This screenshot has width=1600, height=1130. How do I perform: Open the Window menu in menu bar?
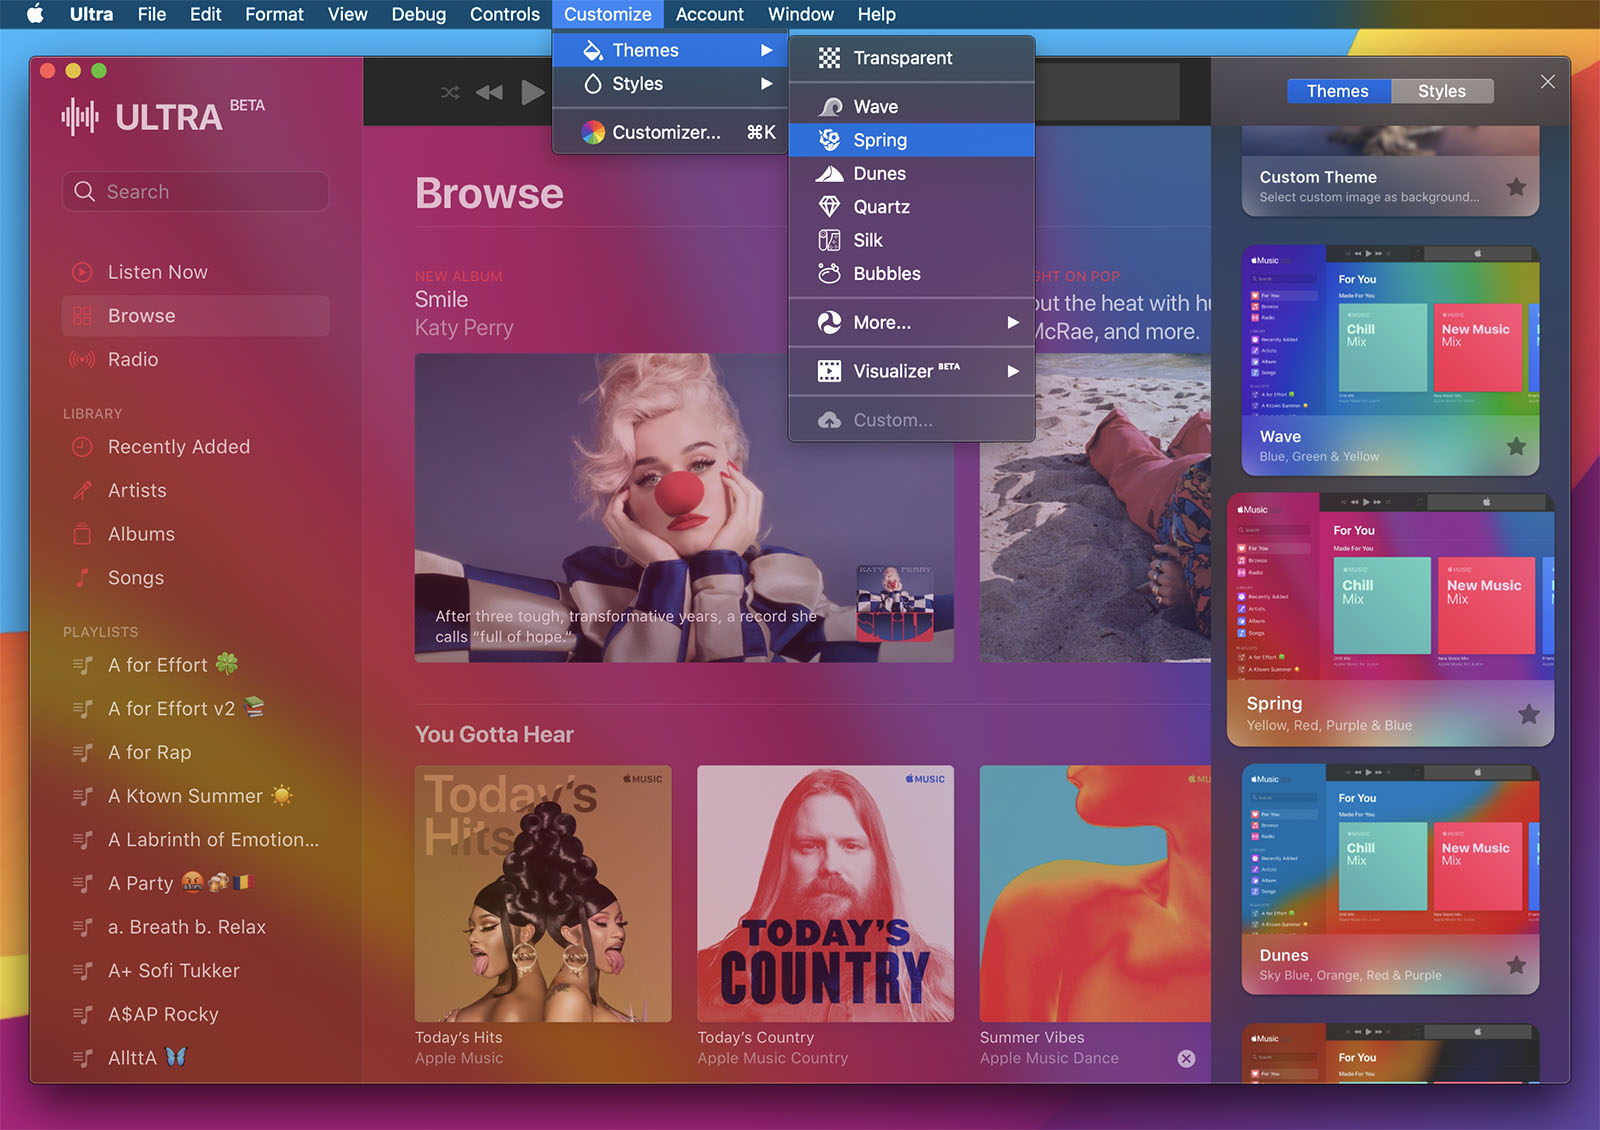(x=800, y=14)
